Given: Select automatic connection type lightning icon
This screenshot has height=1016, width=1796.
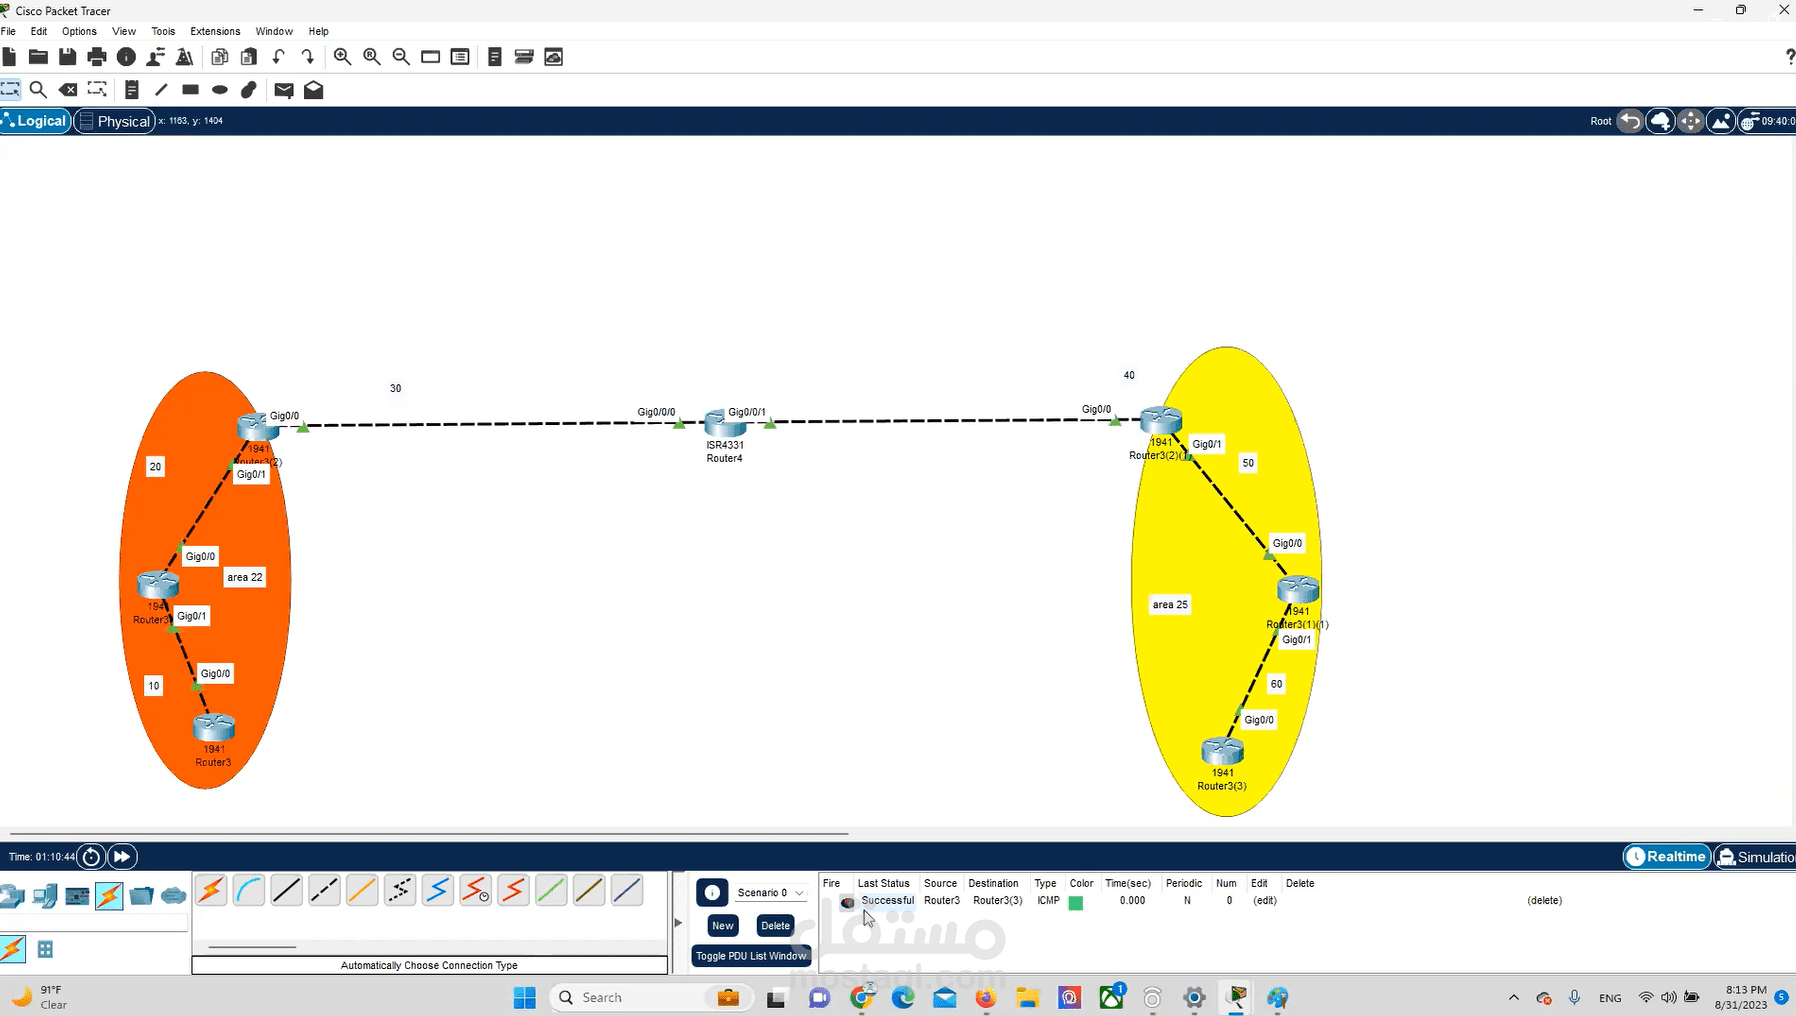Looking at the screenshot, I should click(x=211, y=890).
